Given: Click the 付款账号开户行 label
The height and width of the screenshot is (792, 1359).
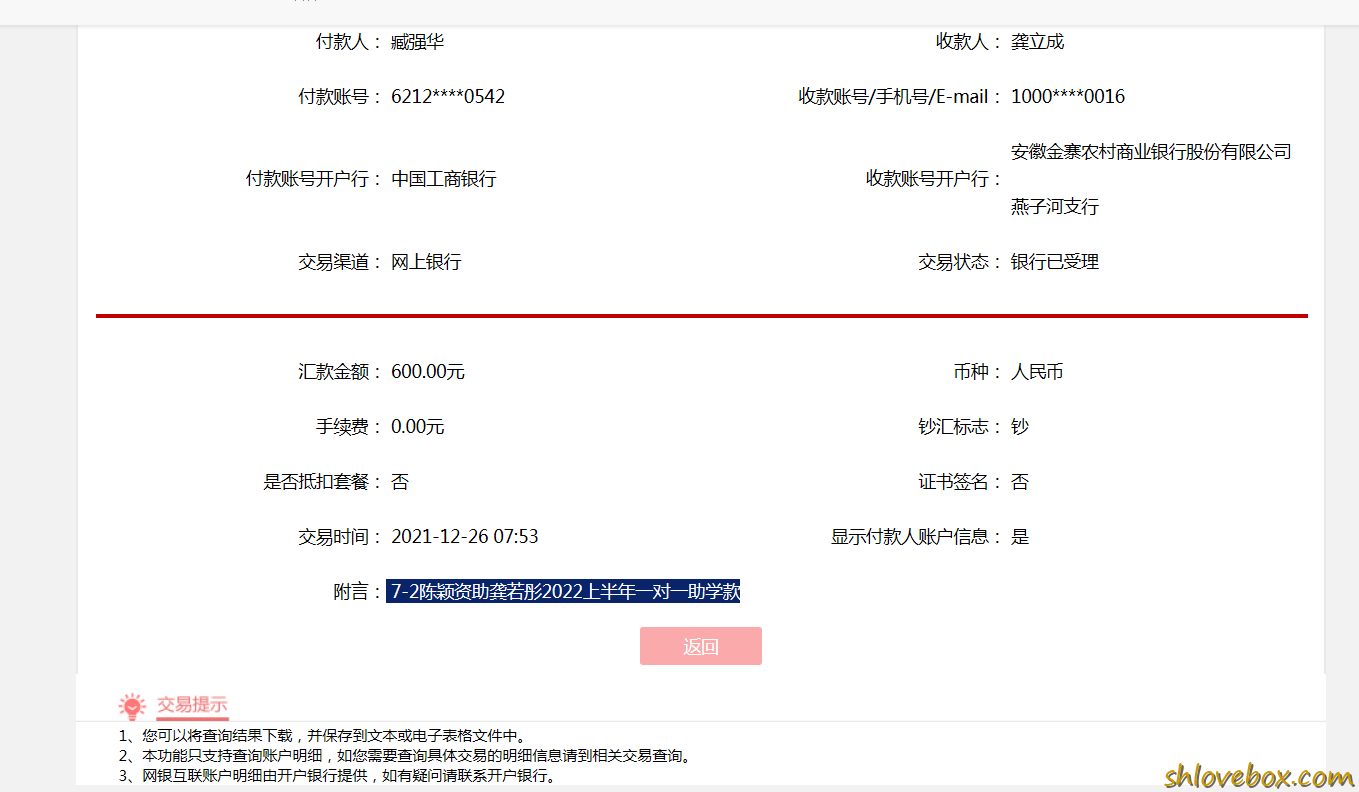Looking at the screenshot, I should [x=314, y=179].
